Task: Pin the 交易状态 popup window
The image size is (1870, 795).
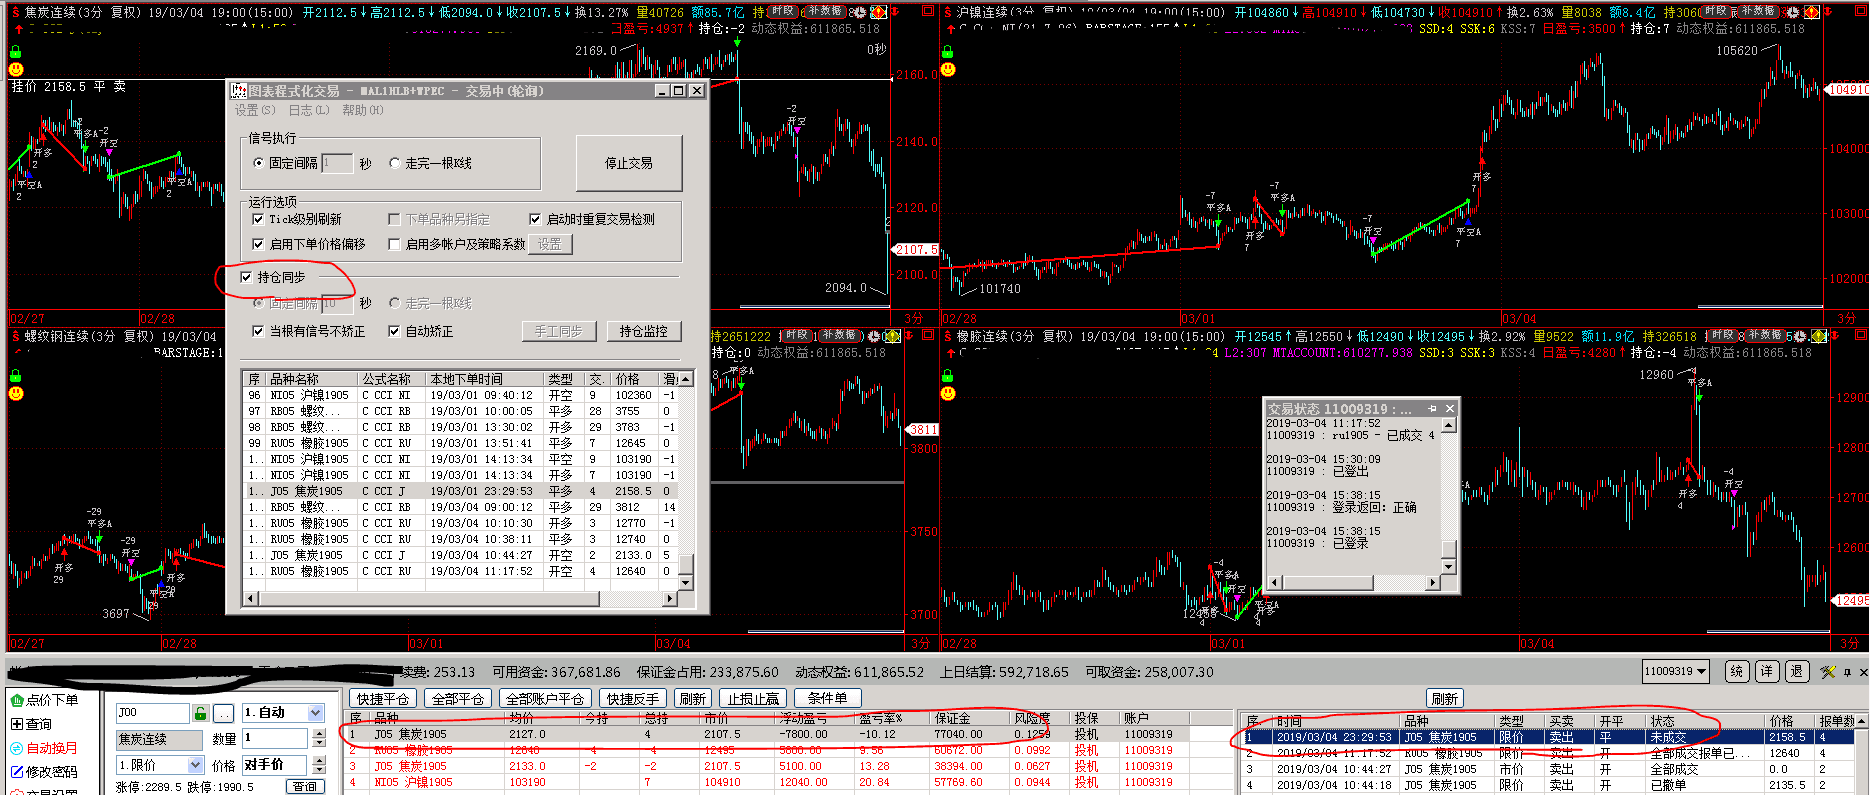Action: [x=1432, y=408]
